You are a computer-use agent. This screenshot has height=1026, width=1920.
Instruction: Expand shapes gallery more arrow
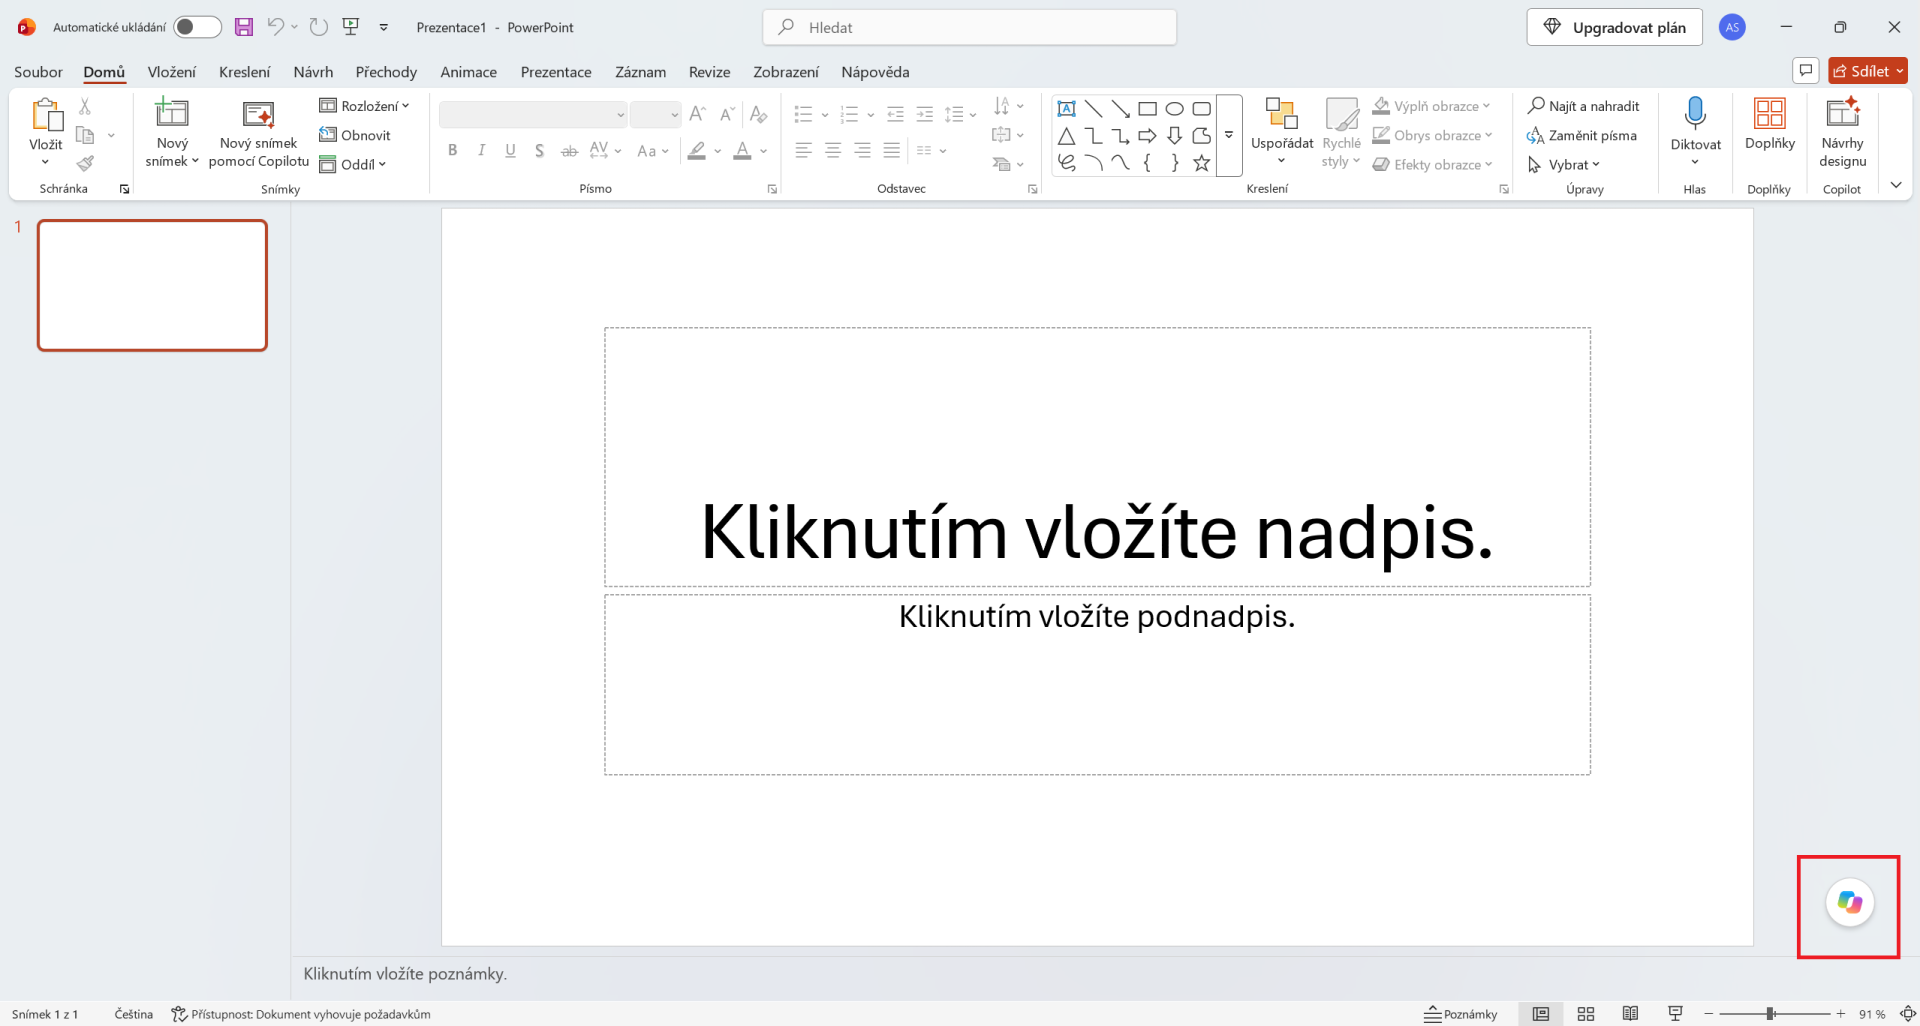click(x=1229, y=135)
